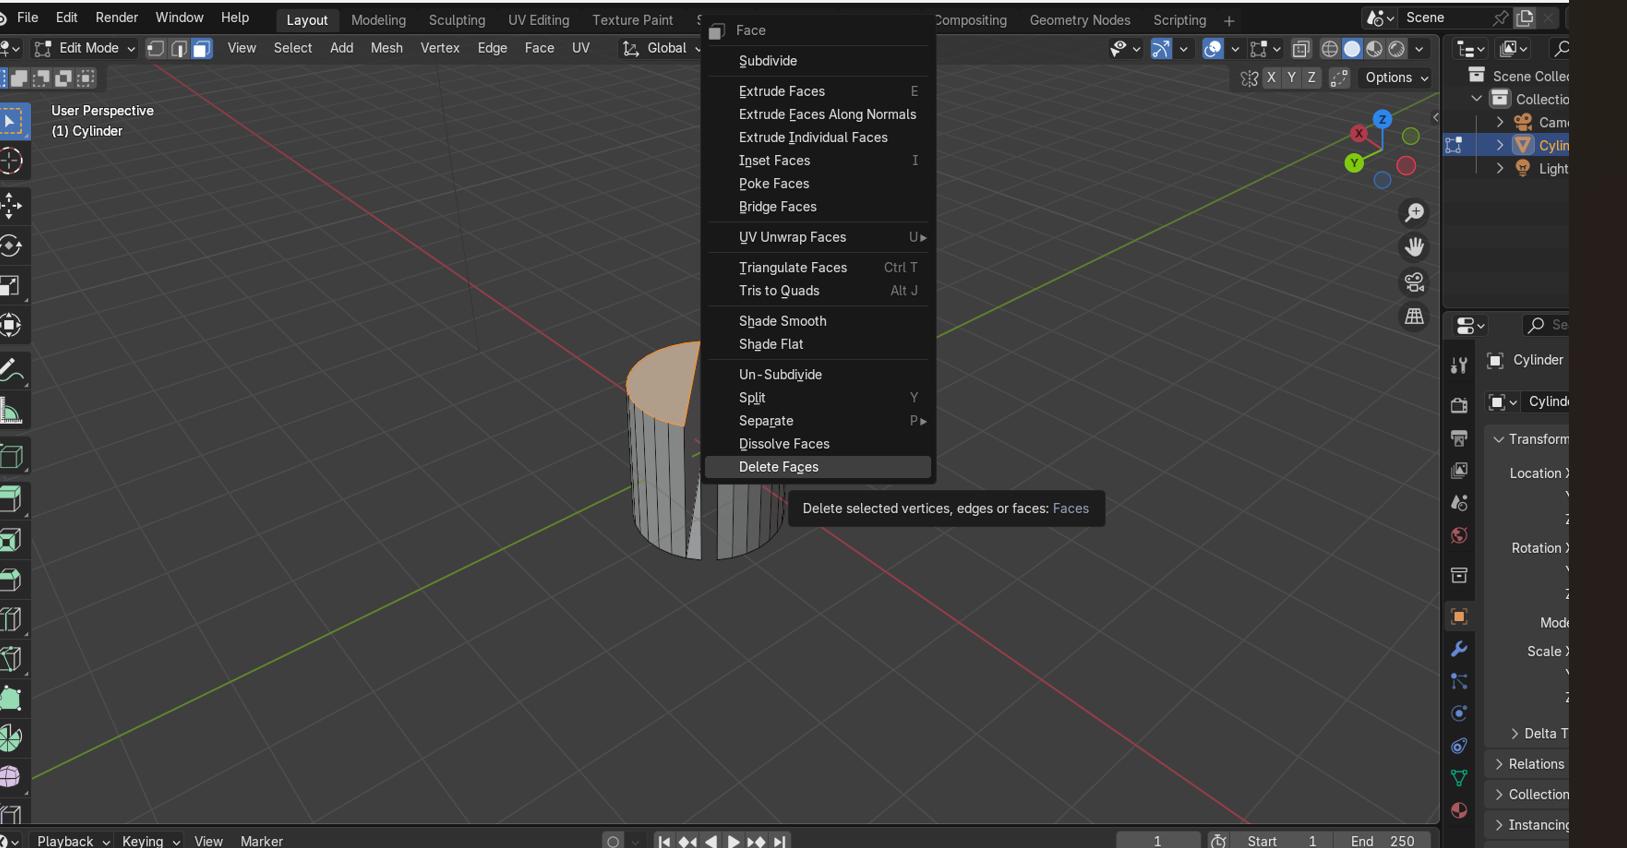Viewport: 1627px width, 848px height.
Task: Expand the Light item in outliner
Action: pyautogui.click(x=1500, y=168)
